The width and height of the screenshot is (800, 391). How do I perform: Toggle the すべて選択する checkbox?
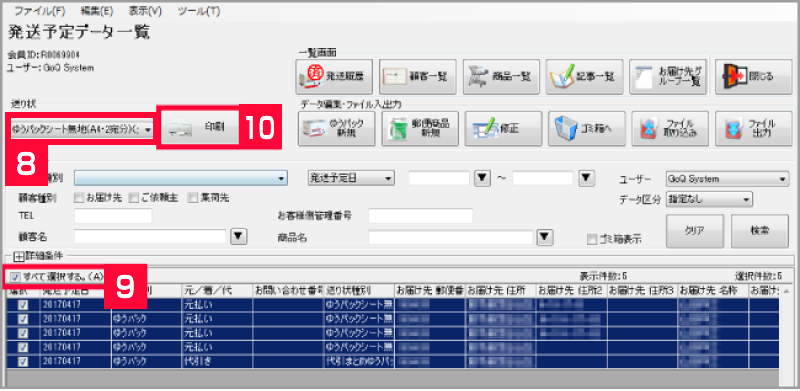(15, 277)
